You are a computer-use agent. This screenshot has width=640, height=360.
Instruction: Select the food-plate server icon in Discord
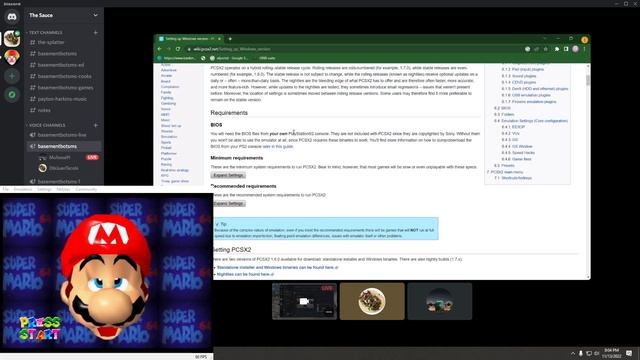(x=12, y=38)
